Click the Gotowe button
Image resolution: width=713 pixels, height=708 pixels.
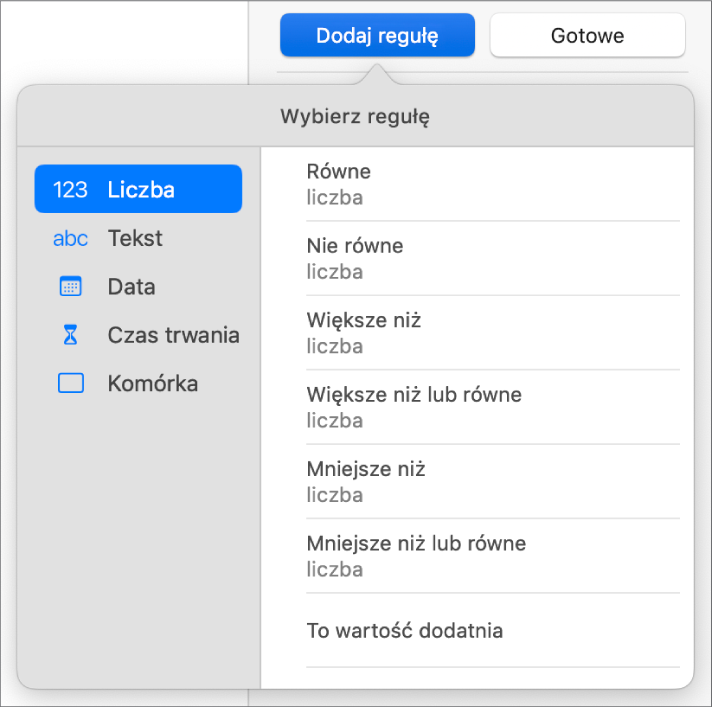click(587, 35)
